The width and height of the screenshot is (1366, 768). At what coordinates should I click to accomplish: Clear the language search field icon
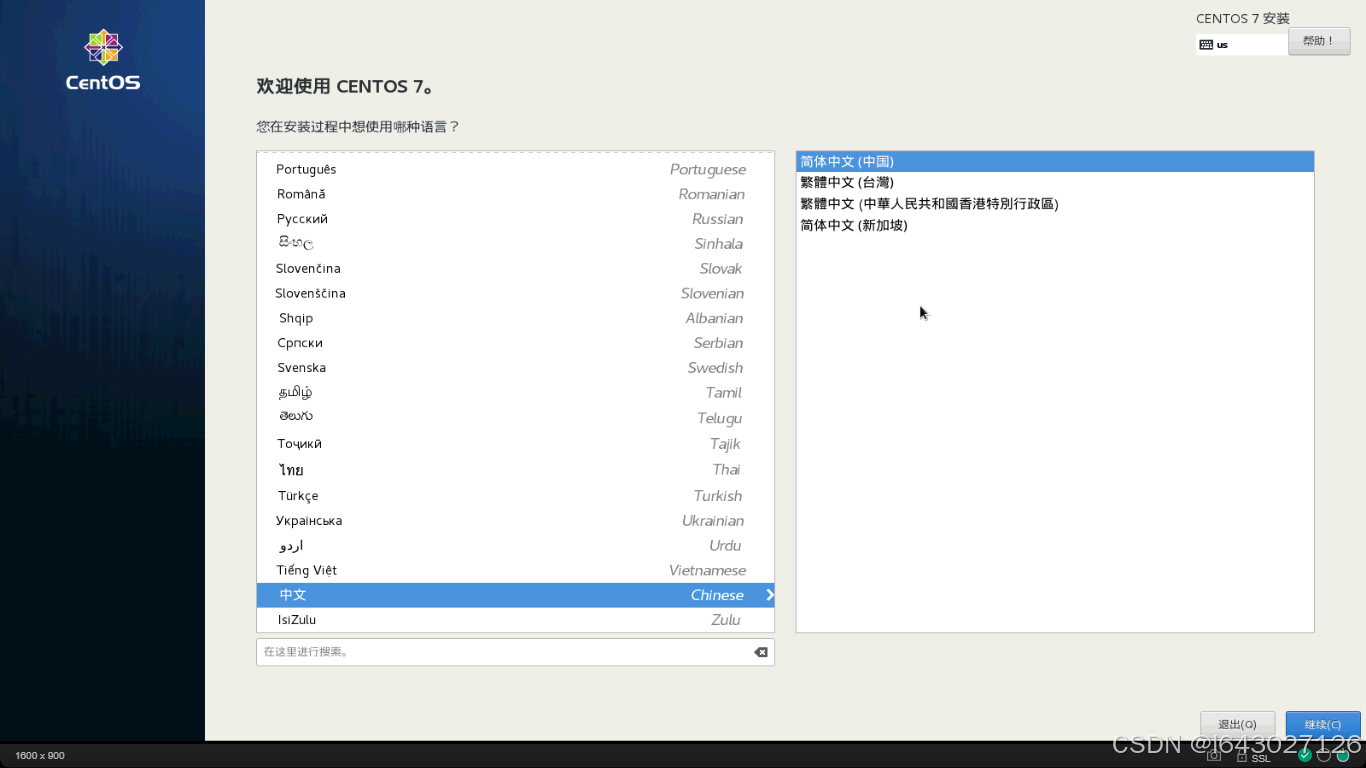click(761, 652)
